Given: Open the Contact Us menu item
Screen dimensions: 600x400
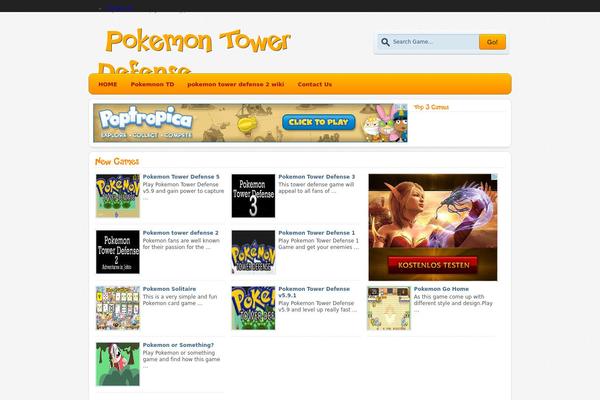Looking at the screenshot, I should coord(315,84).
